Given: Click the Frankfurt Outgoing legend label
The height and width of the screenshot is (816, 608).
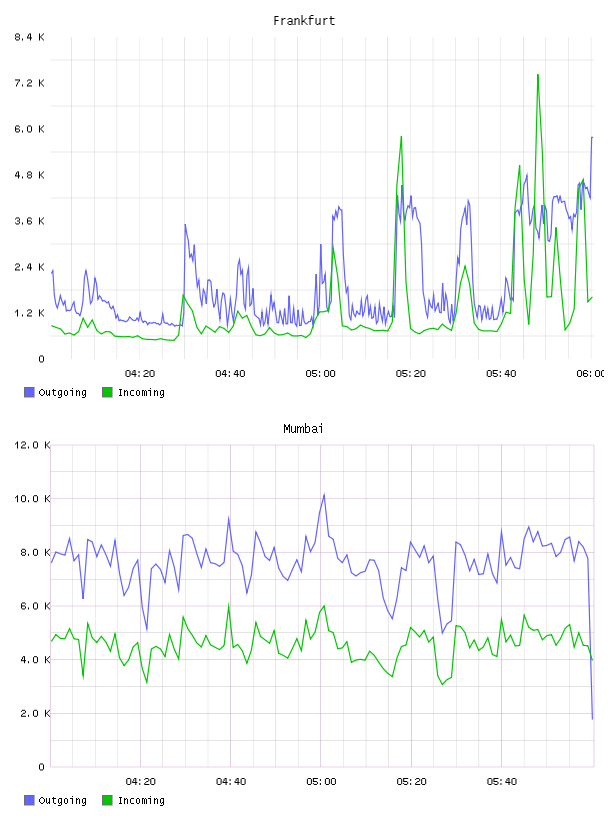Looking at the screenshot, I should click(62, 392).
